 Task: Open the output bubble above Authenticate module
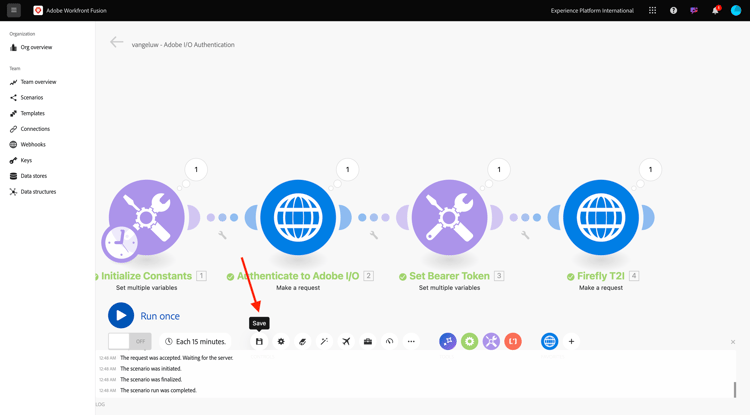348,169
